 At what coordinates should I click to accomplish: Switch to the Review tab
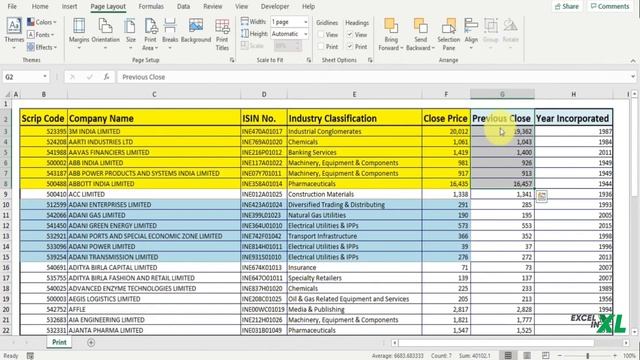click(213, 7)
